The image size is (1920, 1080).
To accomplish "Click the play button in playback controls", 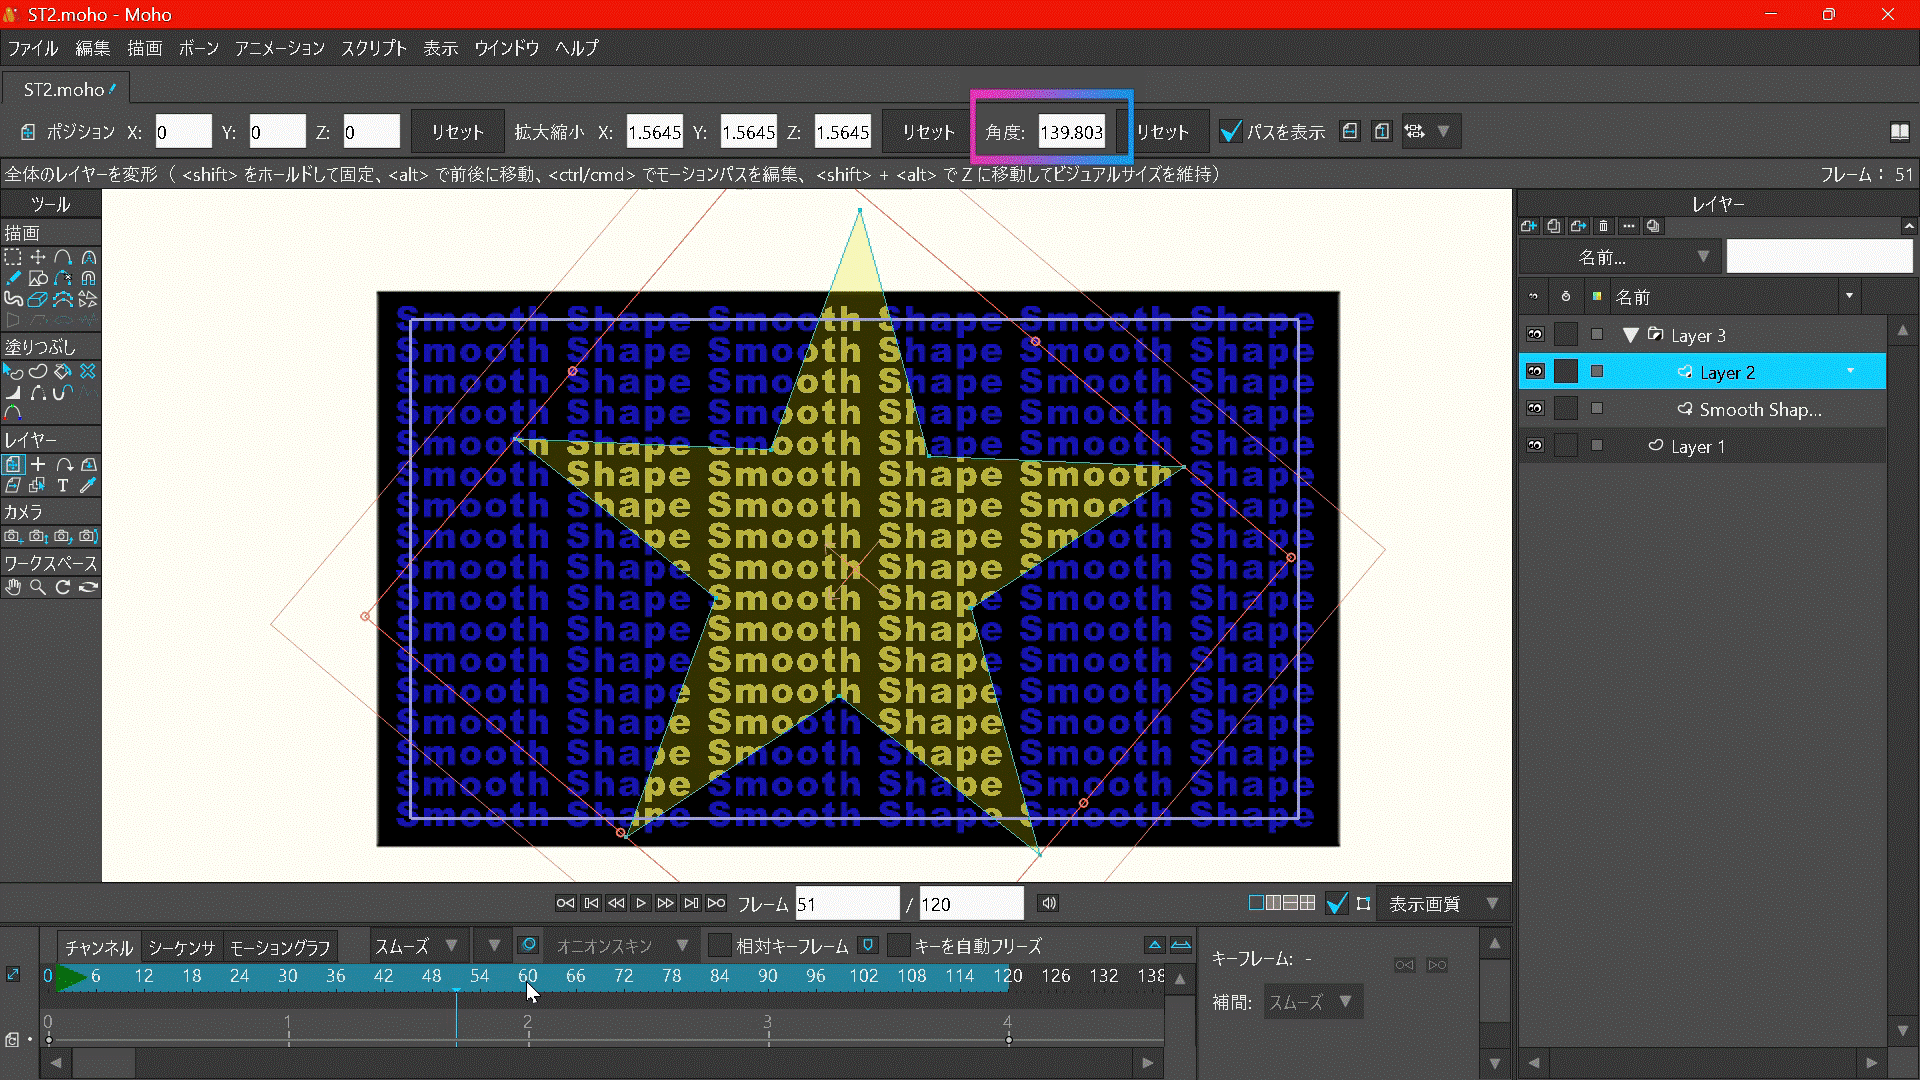I will point(641,903).
